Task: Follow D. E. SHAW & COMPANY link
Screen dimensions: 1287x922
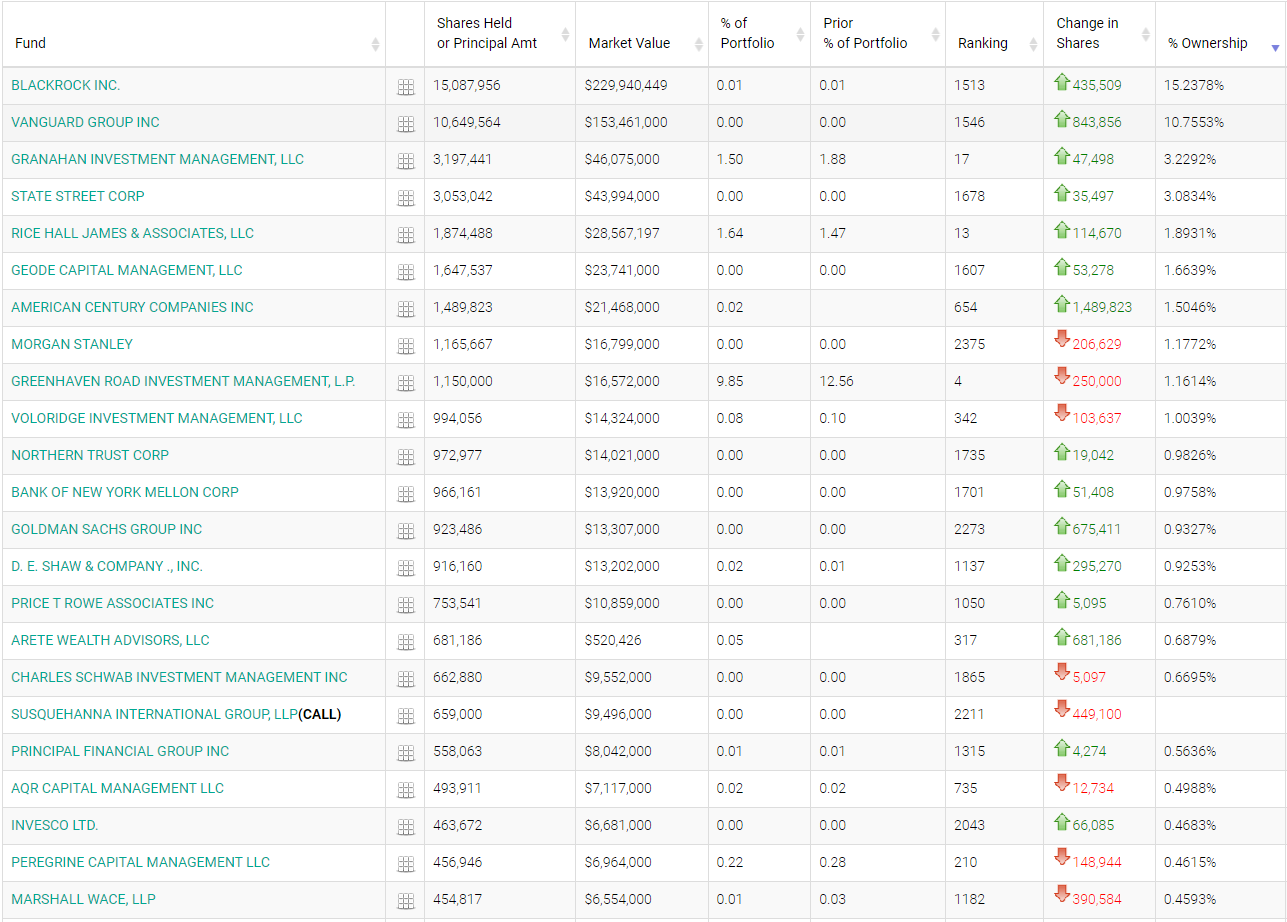Action: click(107, 567)
